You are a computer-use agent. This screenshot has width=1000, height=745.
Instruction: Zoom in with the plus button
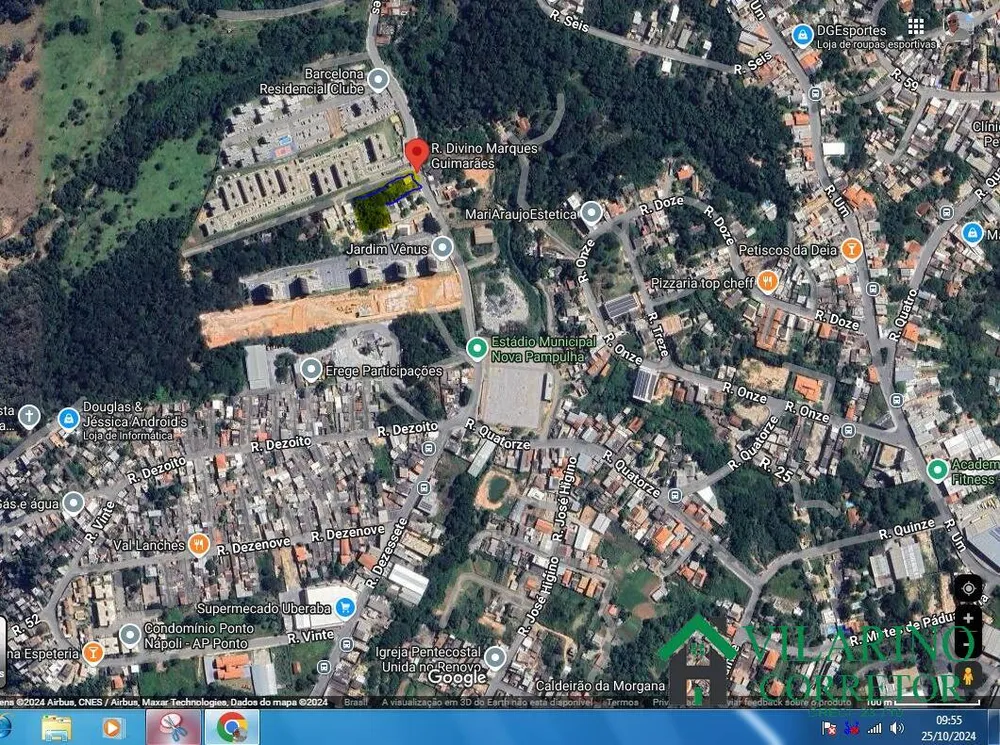pos(967,618)
